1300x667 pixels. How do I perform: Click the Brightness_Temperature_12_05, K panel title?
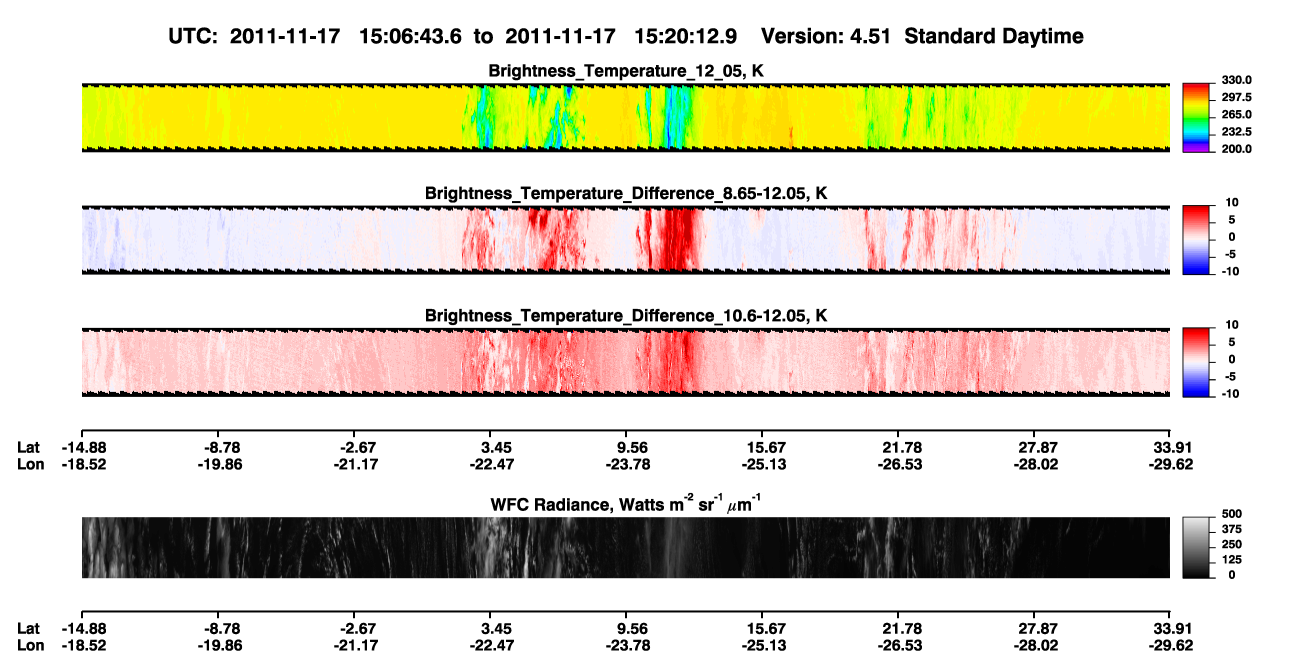pos(627,71)
